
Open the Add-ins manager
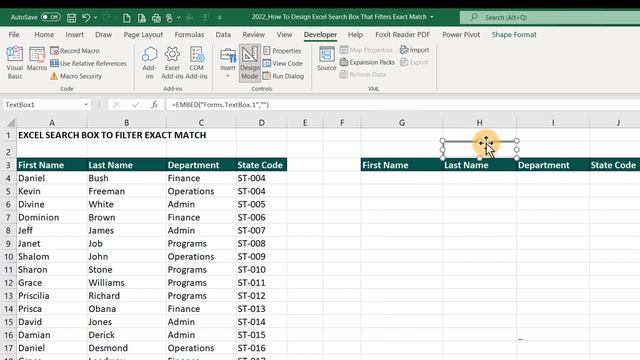point(149,62)
